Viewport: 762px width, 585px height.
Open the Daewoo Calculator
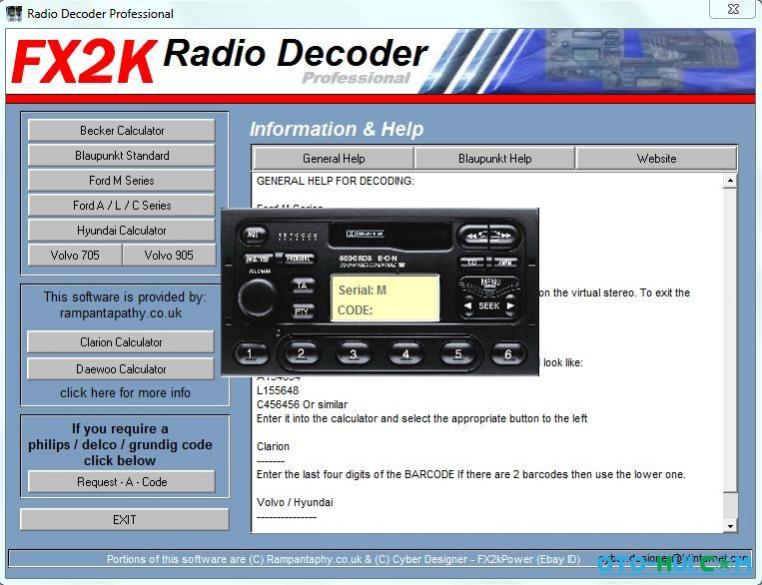121,369
